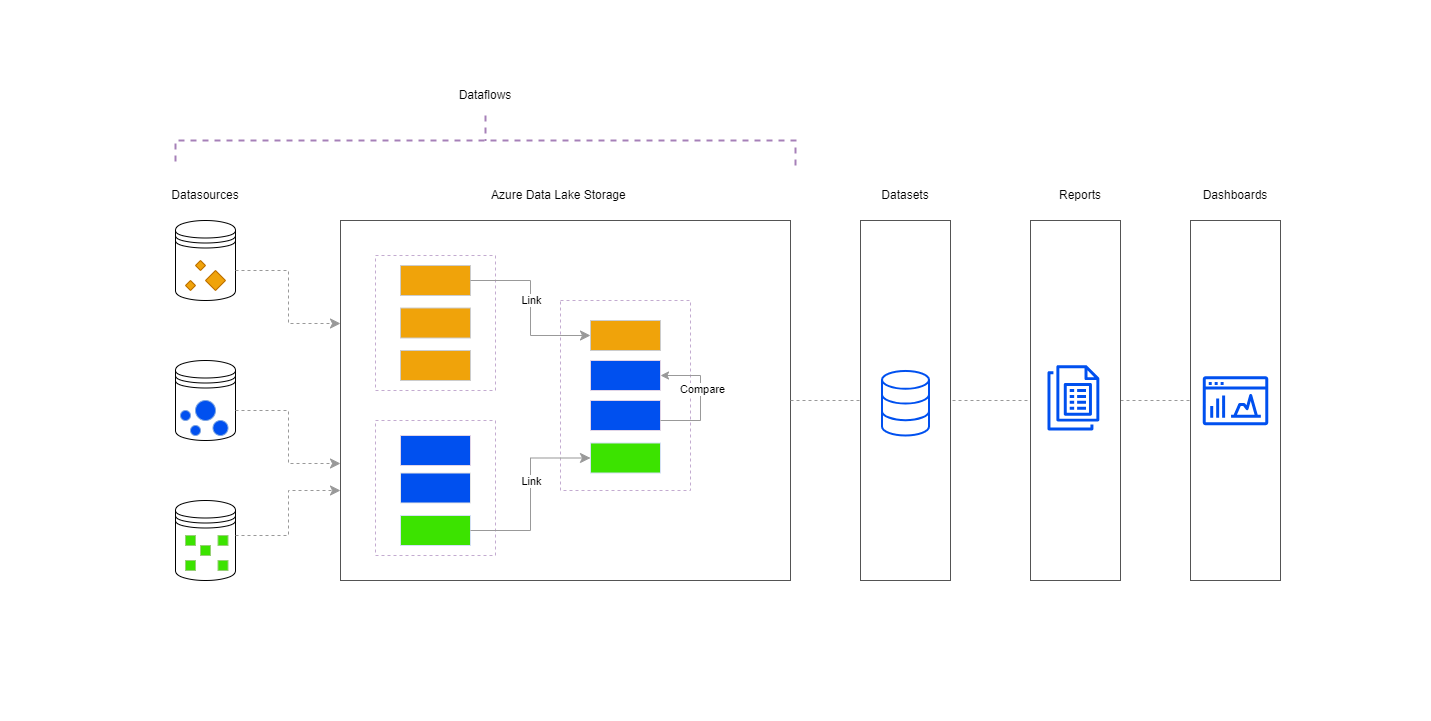
Task: Click the middle orange block in top-left group
Action: (x=435, y=323)
